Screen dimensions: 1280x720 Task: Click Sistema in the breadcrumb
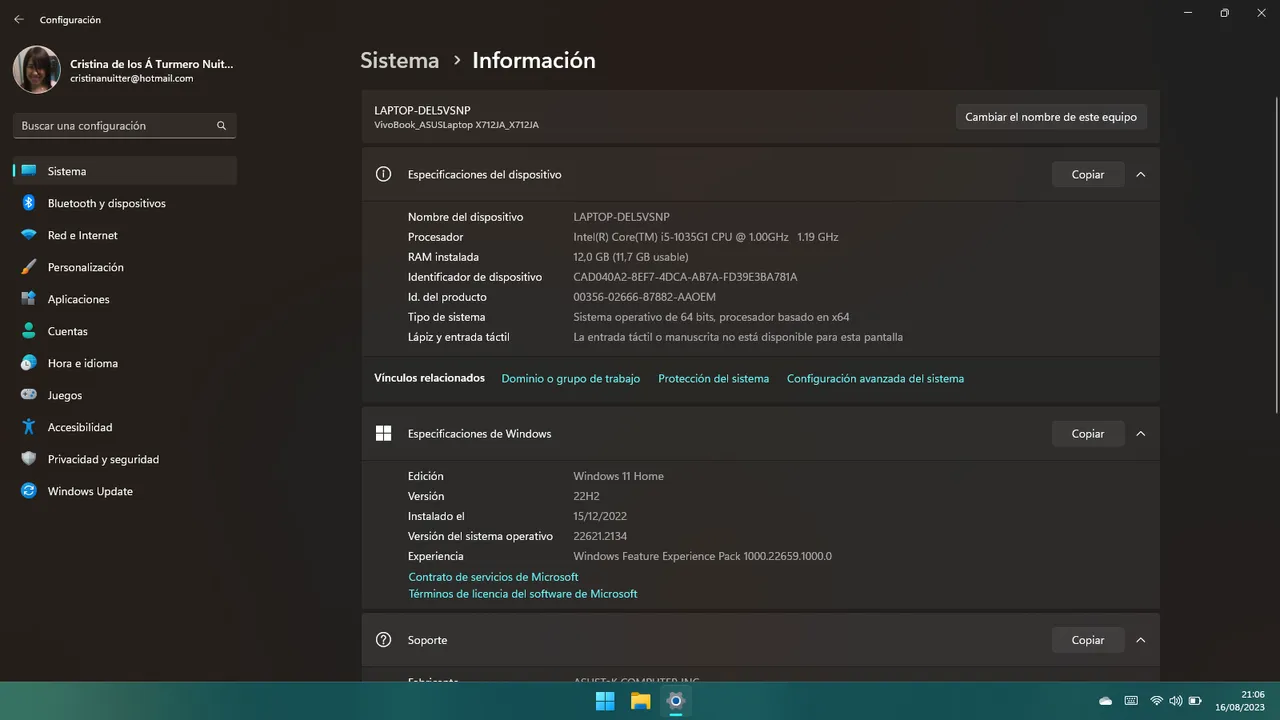coord(399,60)
